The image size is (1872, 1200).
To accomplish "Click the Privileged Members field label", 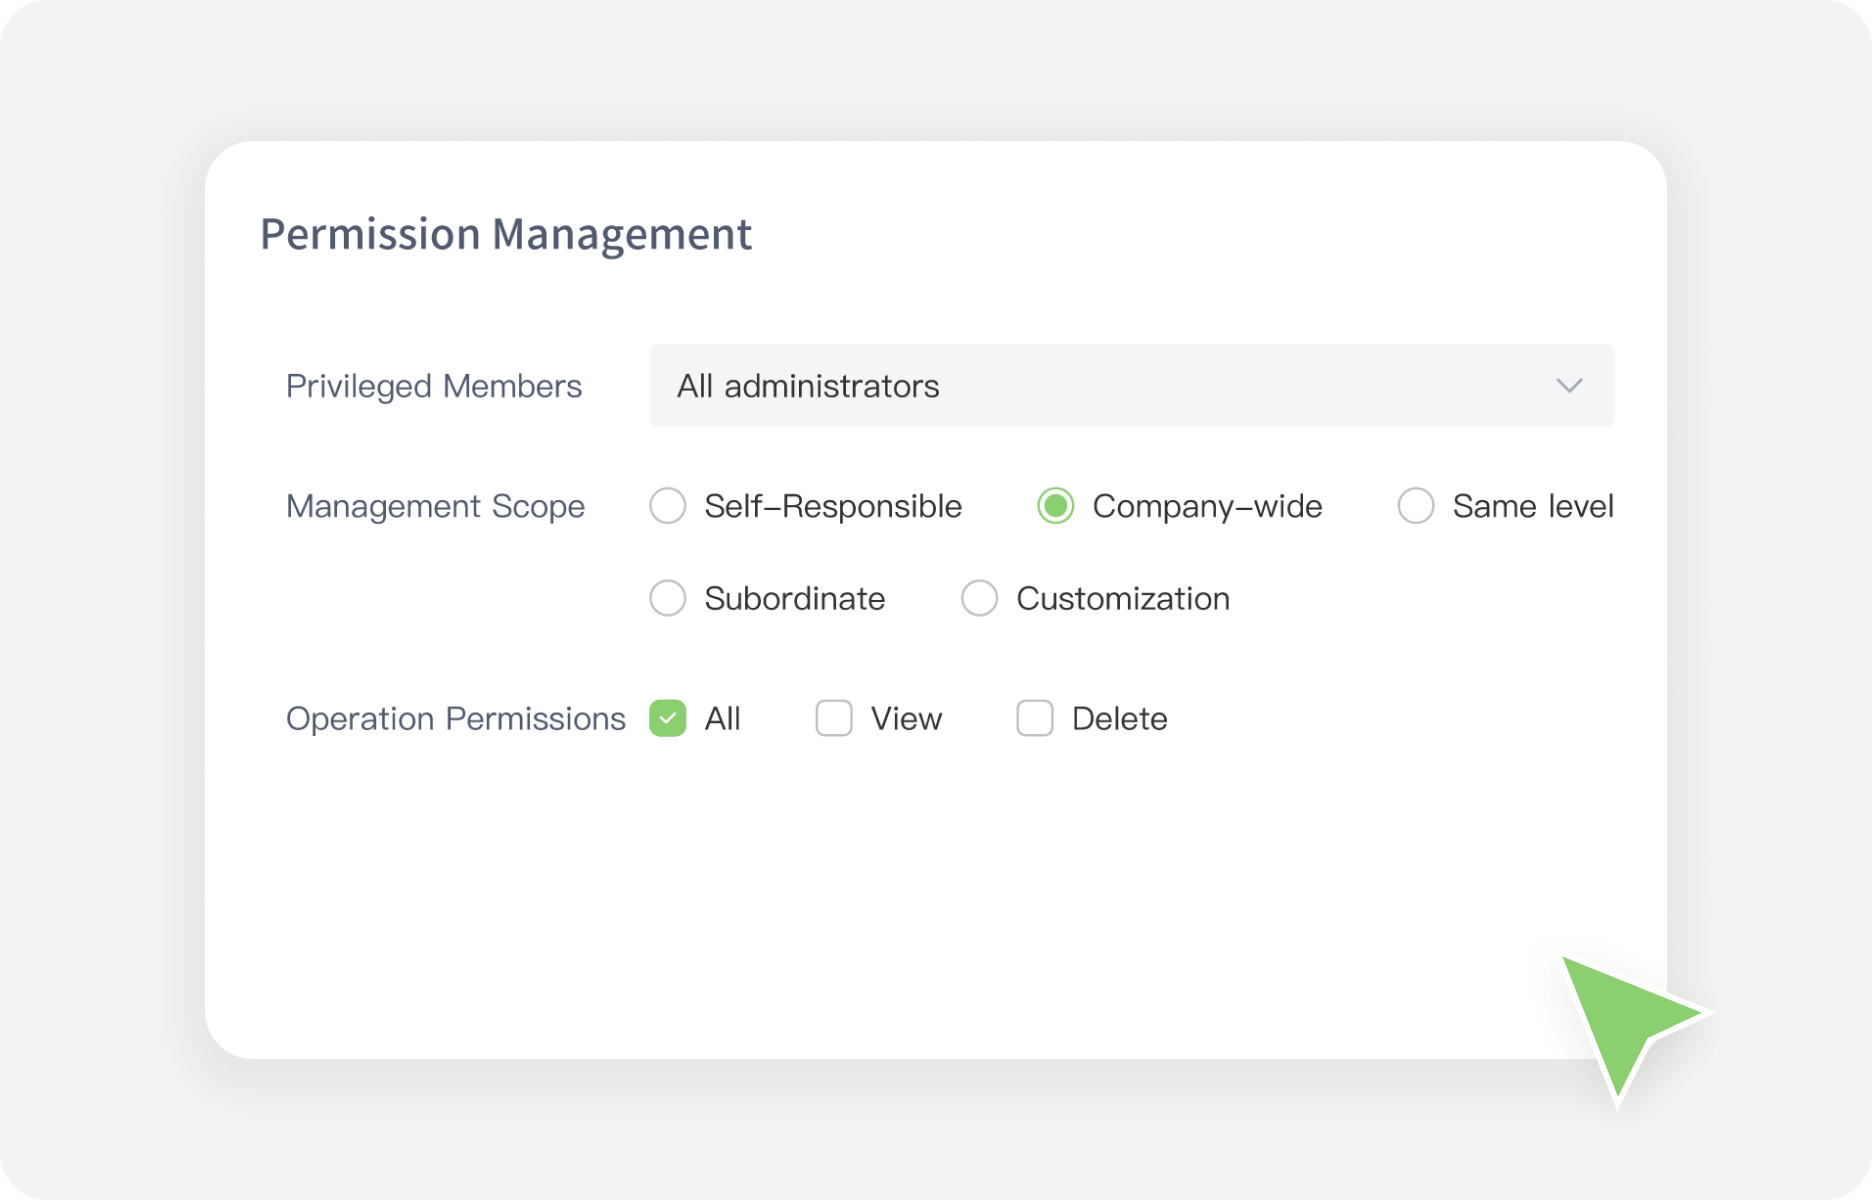I will point(434,386).
